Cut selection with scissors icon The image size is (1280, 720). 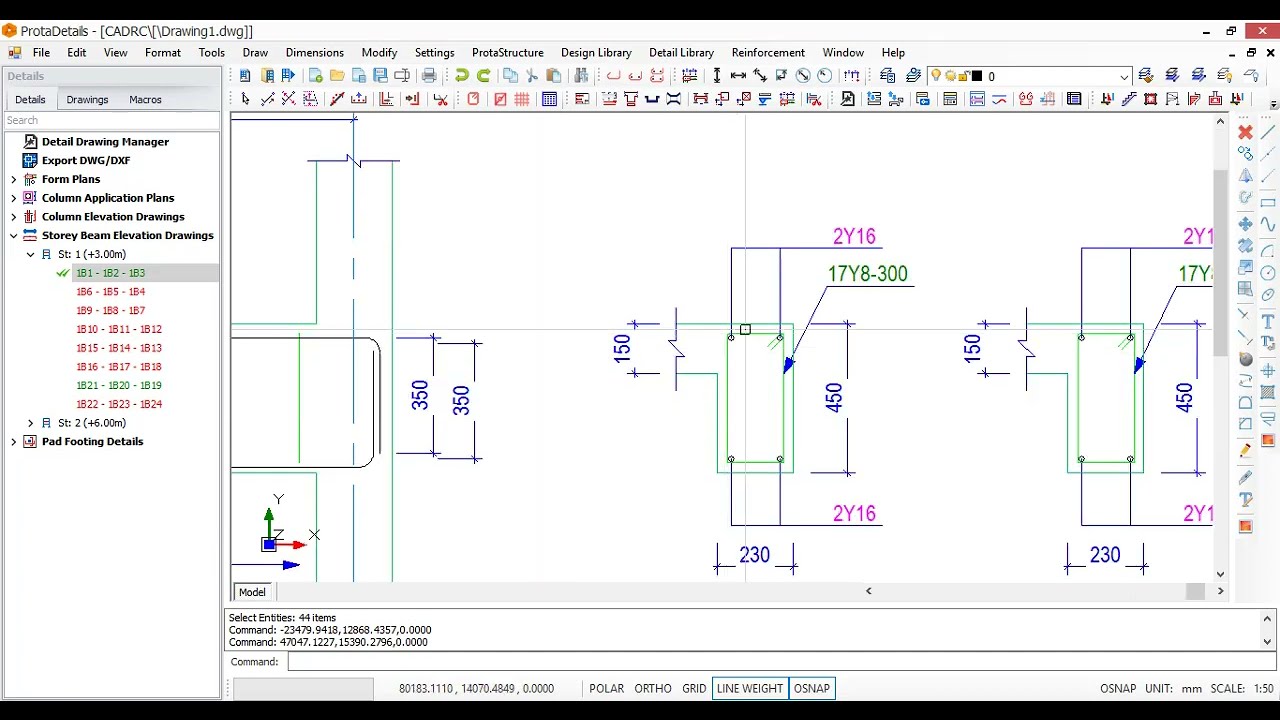point(532,76)
